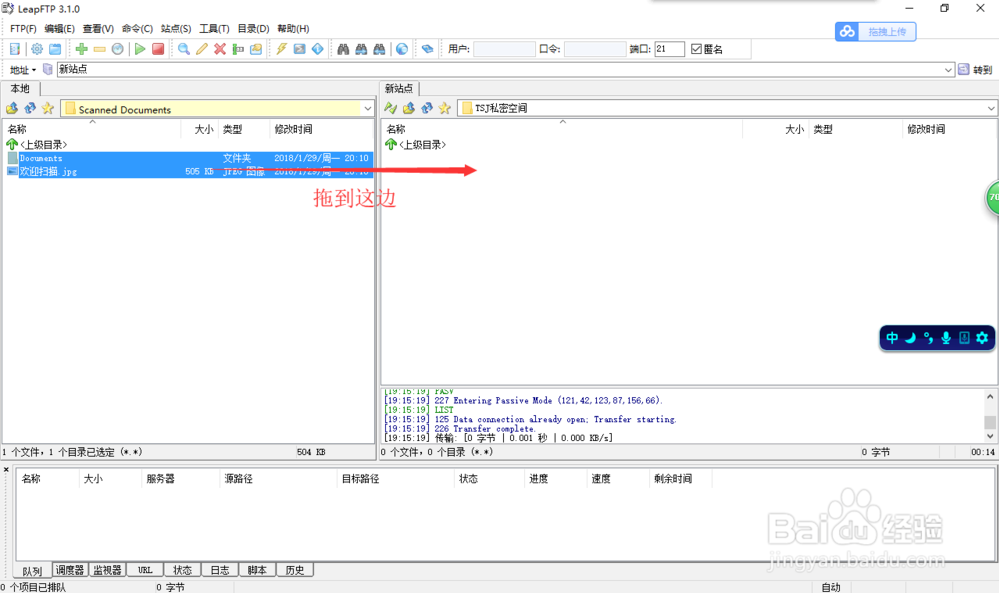Viewport: 999px width, 593px height.
Task: Expand the Scanned Documents local path dropdown
Action: (x=367, y=109)
